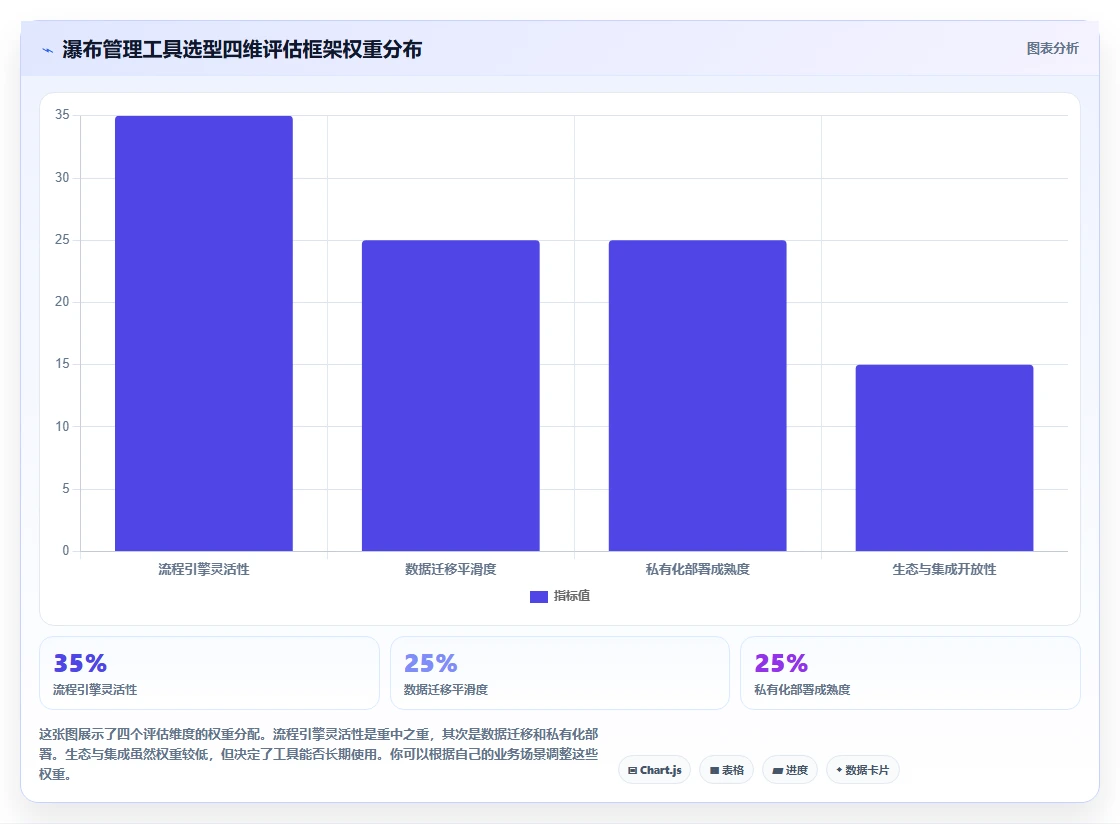Click the 私有化部署成熟度 bar in chart

point(697,396)
